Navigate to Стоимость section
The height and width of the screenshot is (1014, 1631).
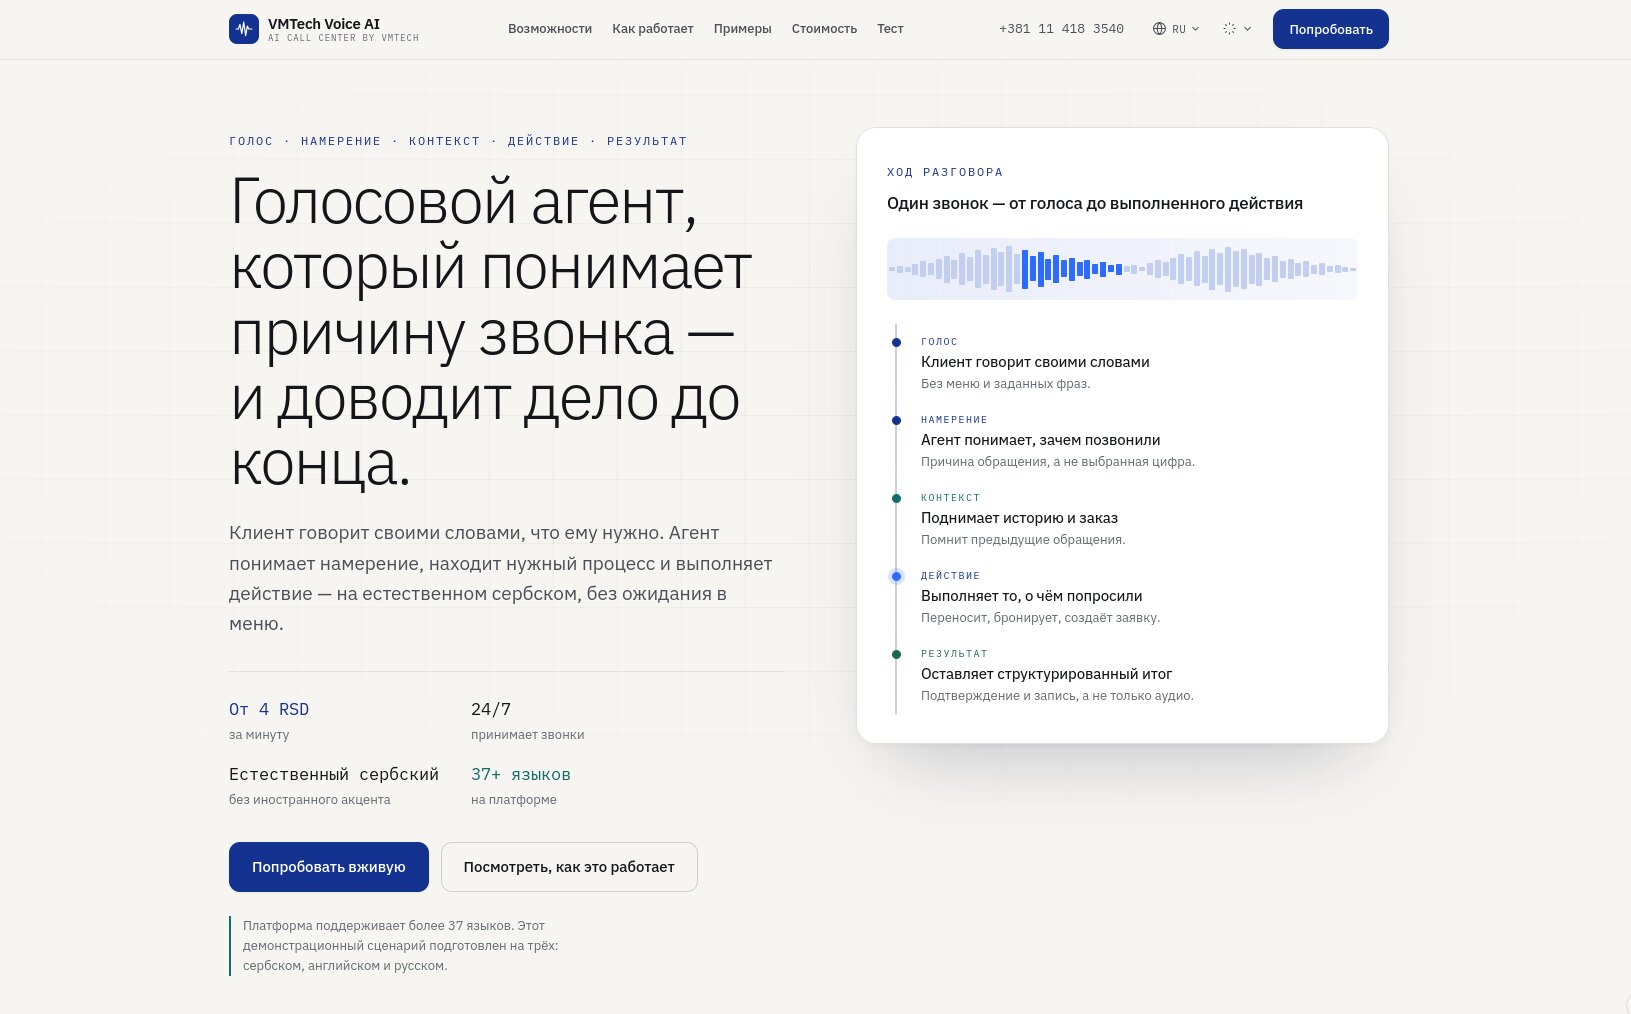[x=824, y=29]
